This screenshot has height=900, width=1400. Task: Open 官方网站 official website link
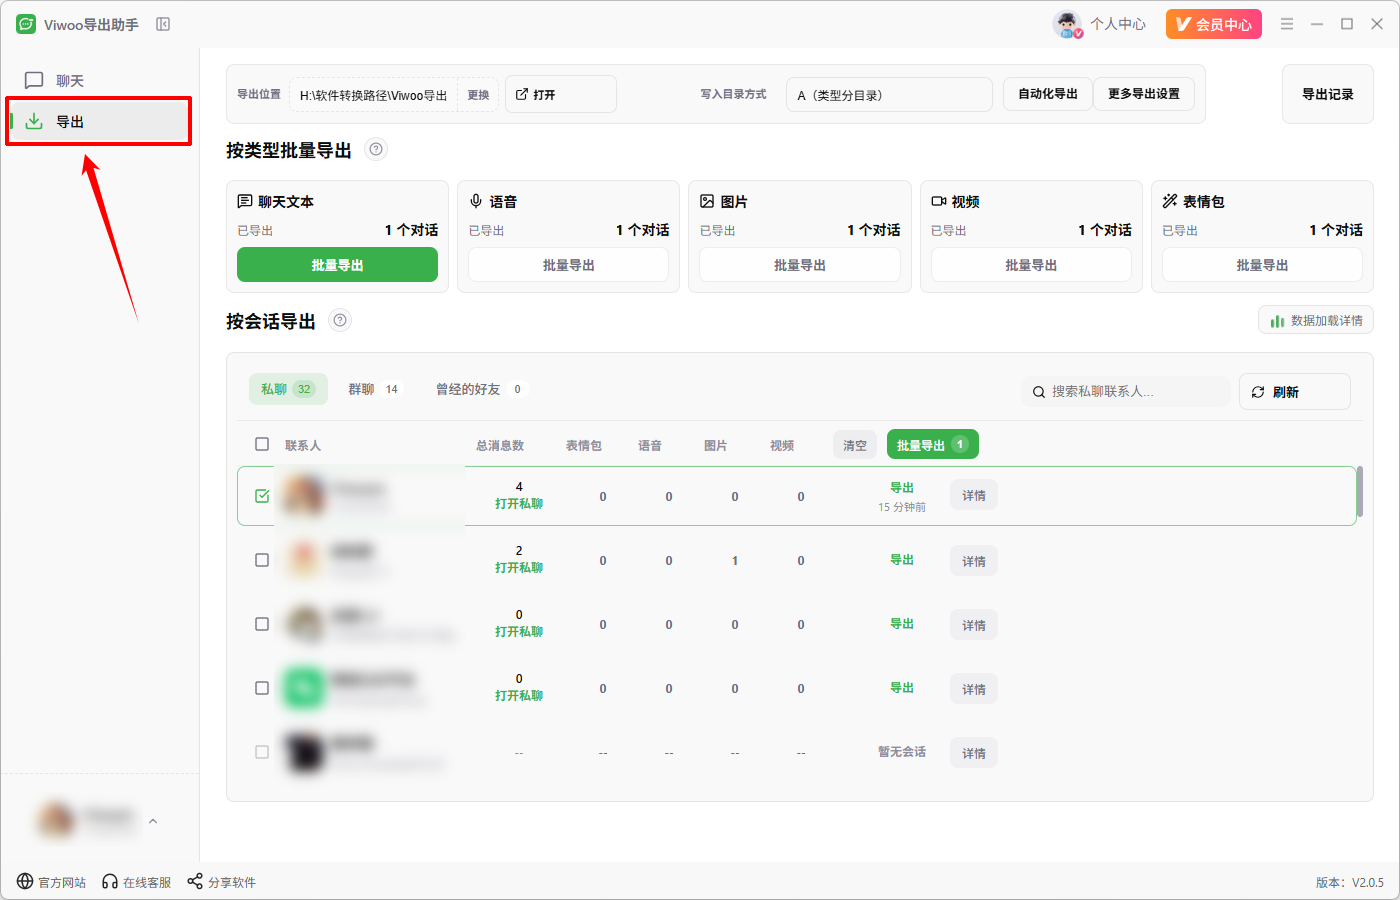pos(51,882)
